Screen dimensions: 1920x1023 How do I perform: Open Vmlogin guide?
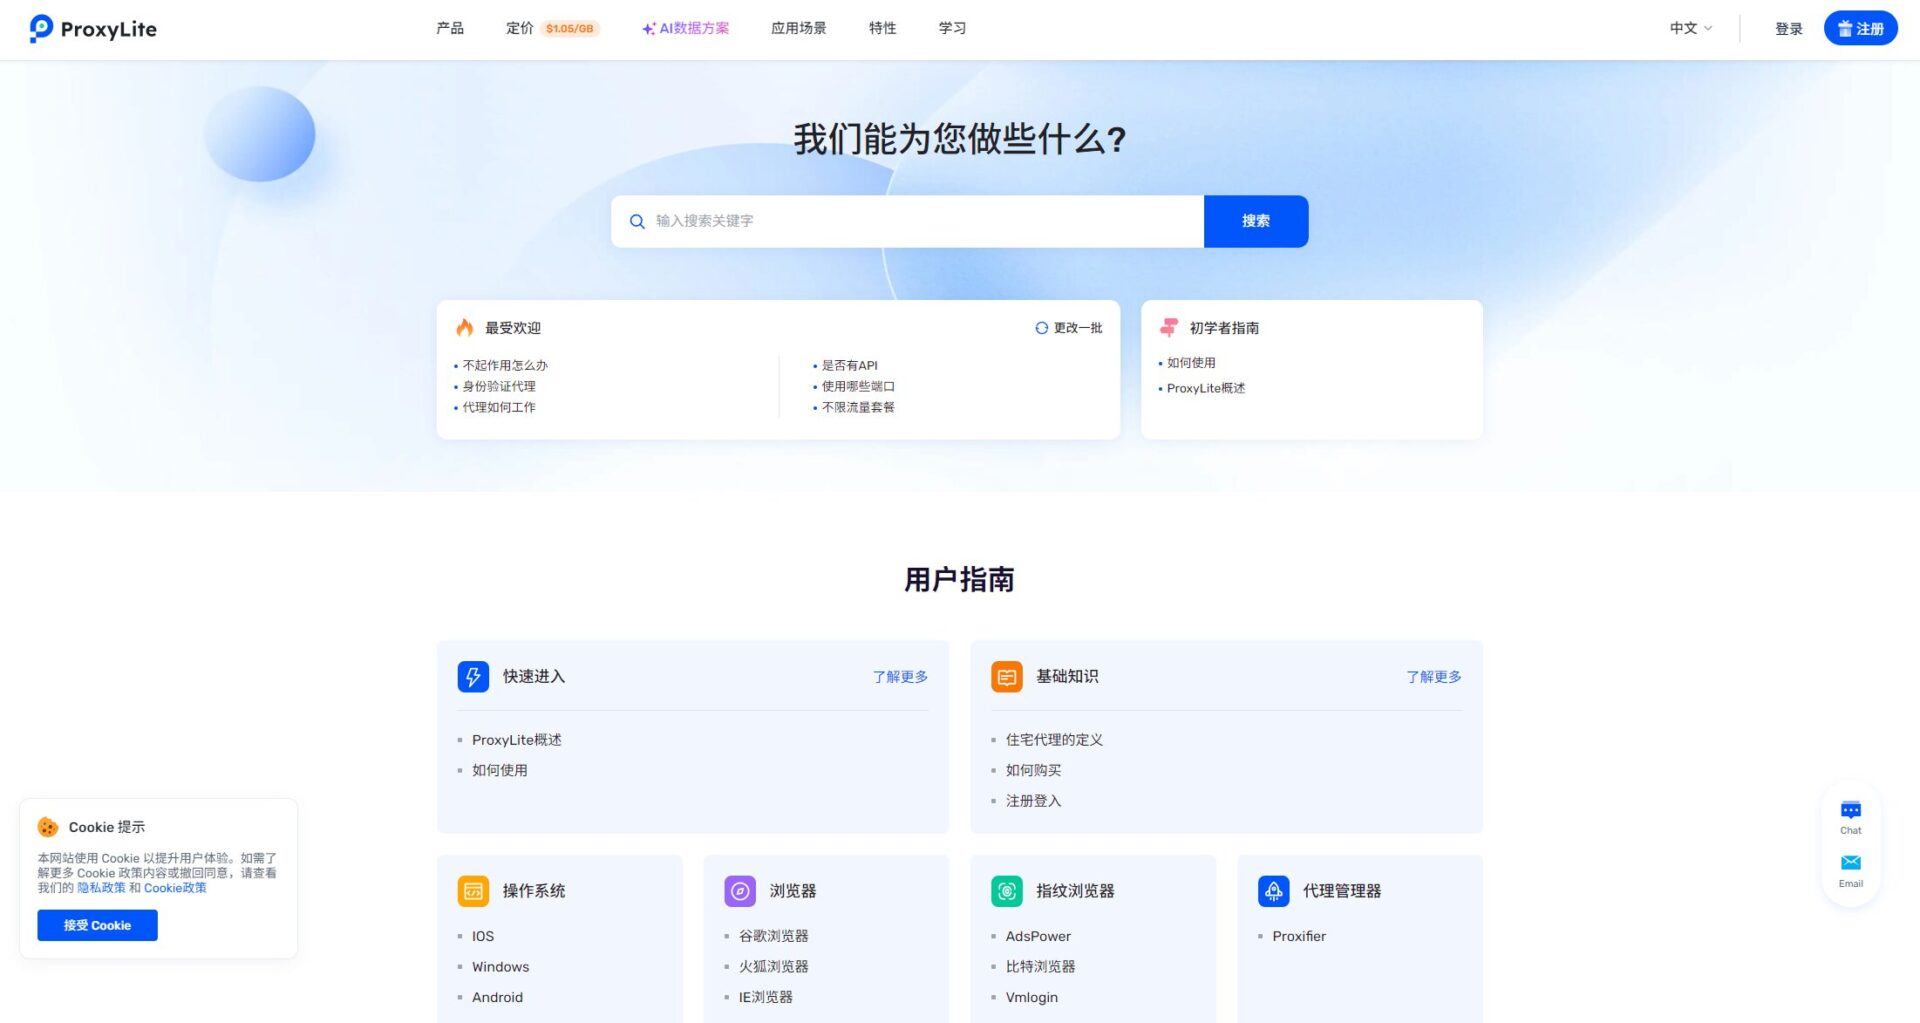pyautogui.click(x=1032, y=997)
